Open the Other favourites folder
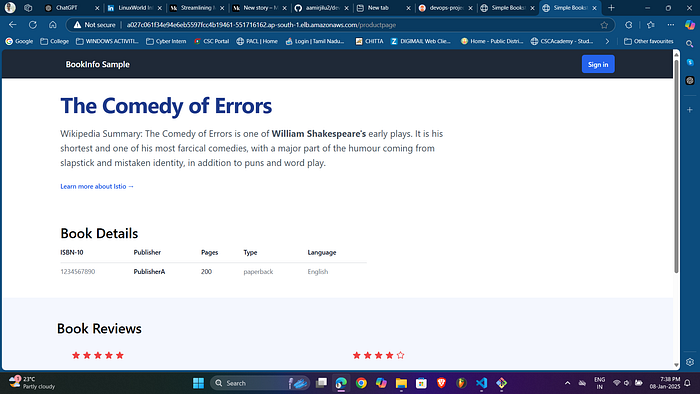 pos(649,41)
